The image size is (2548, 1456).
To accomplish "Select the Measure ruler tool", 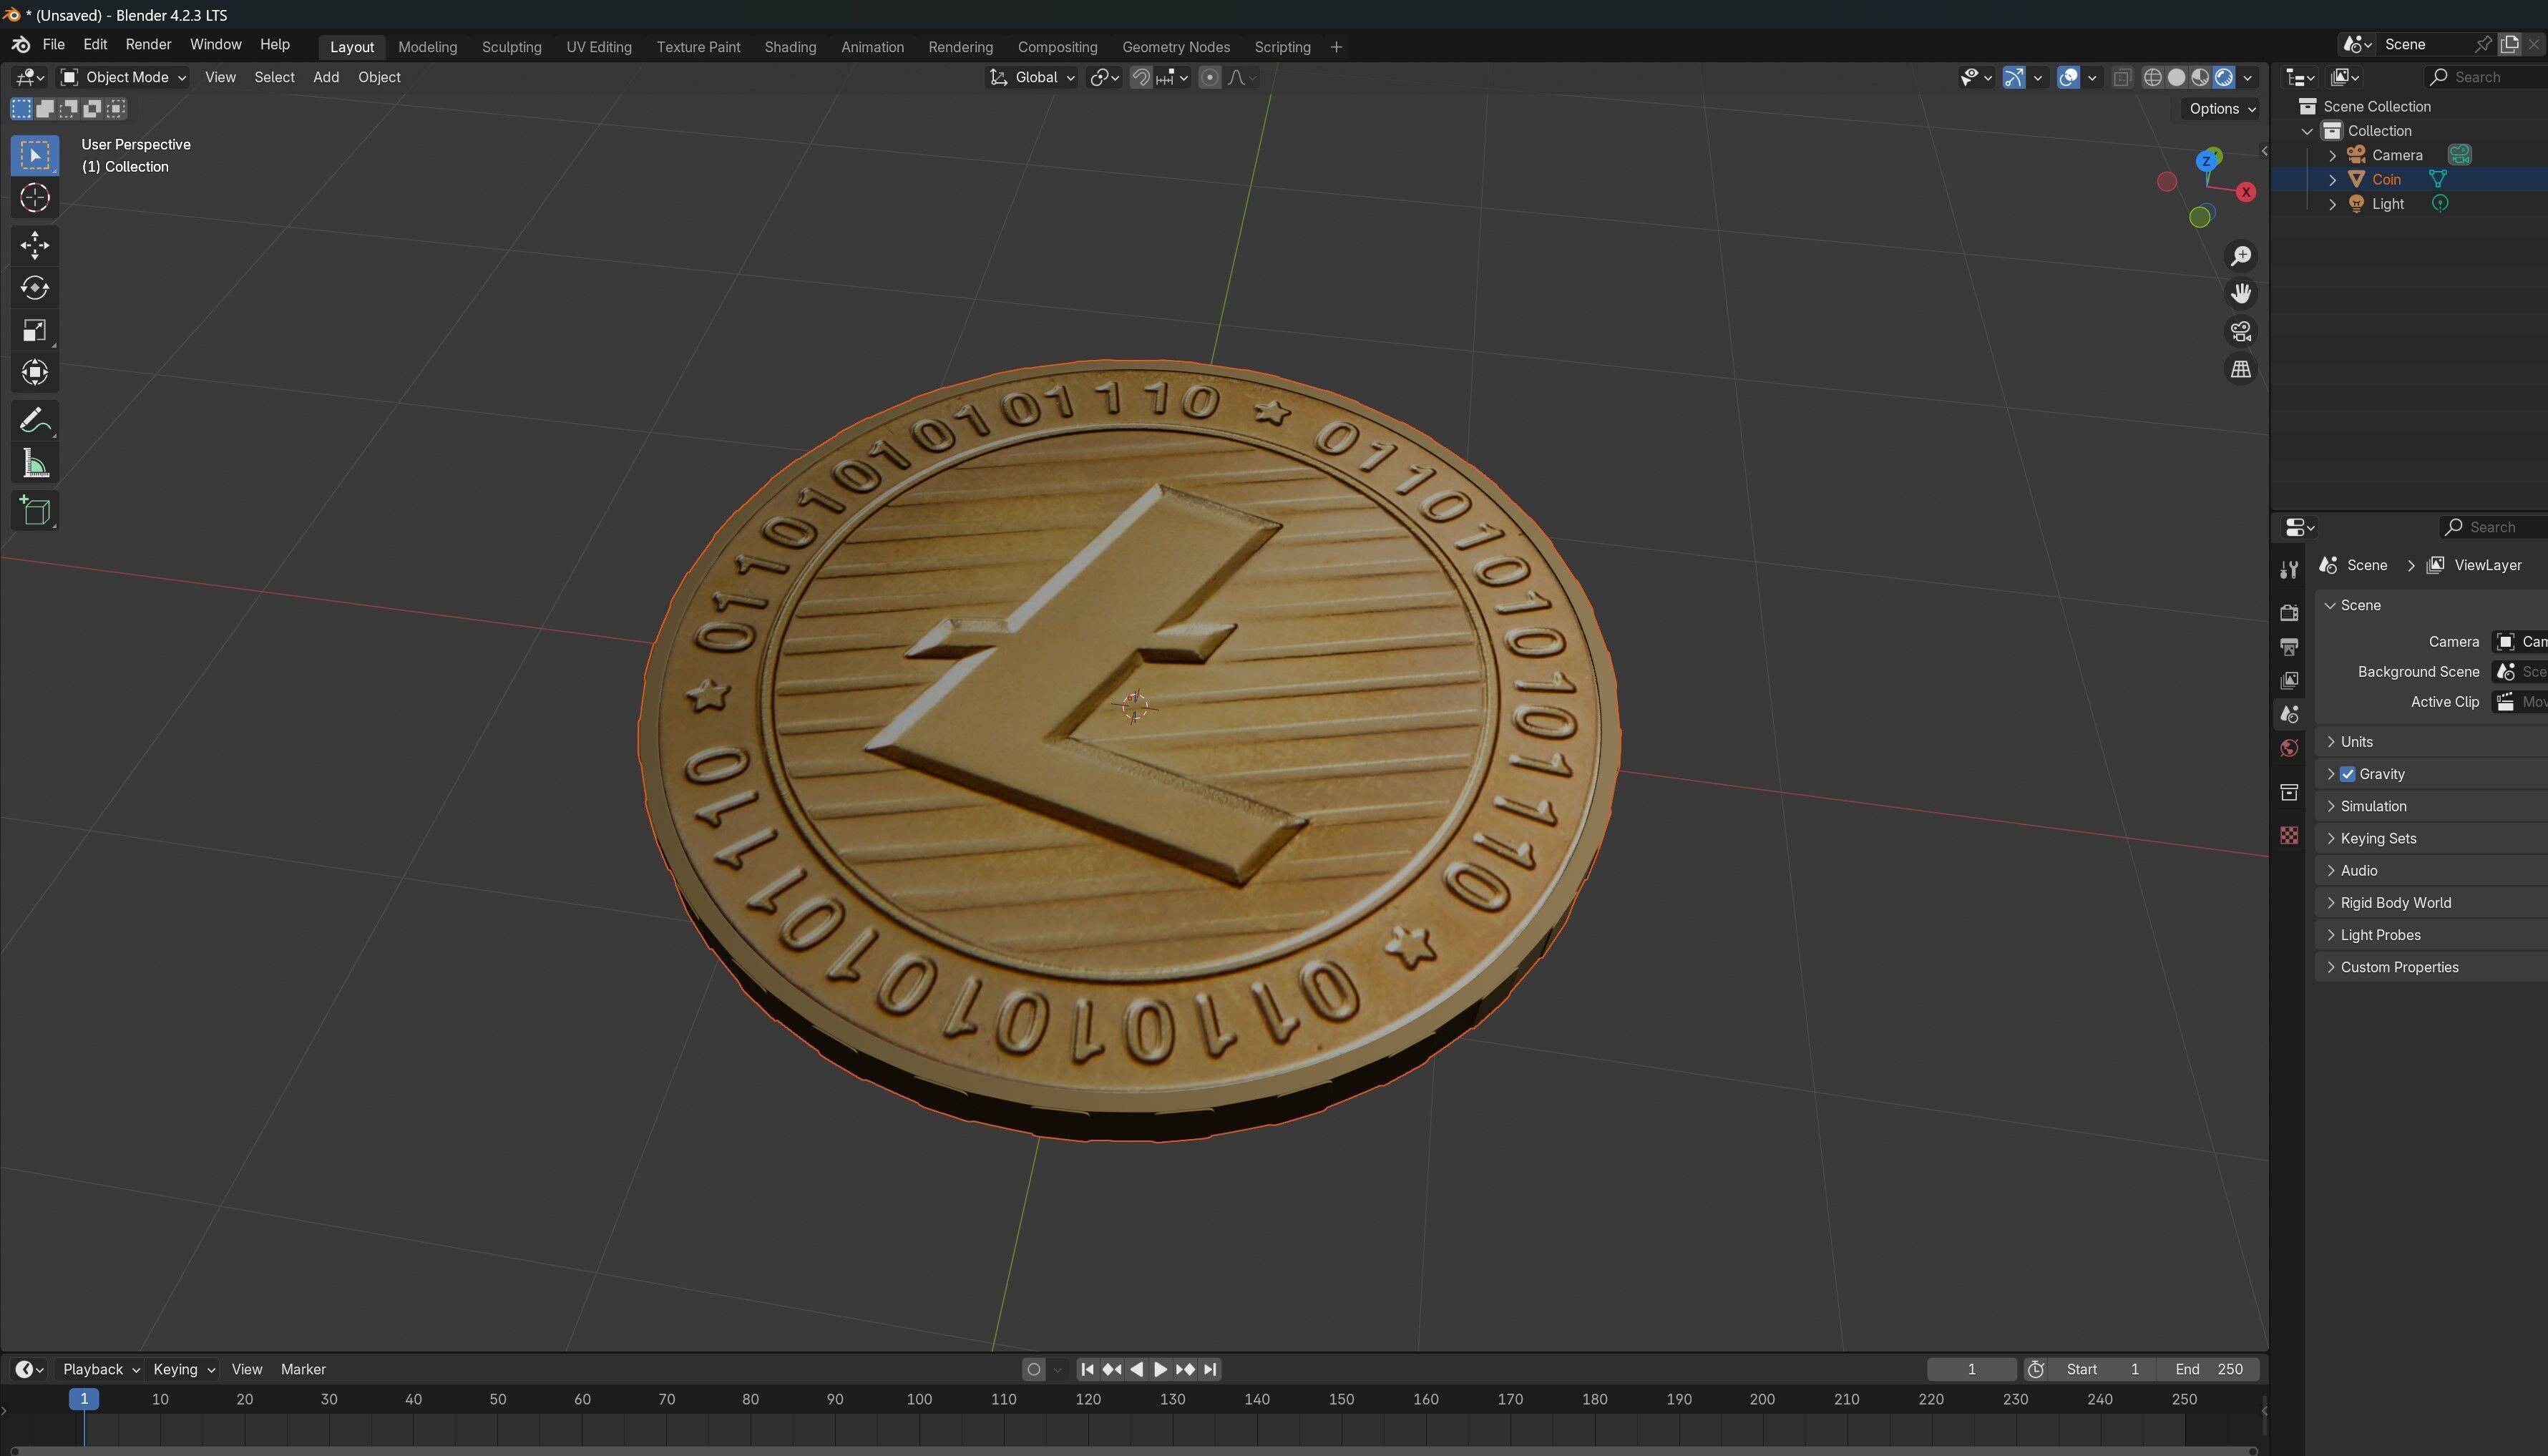I will (x=35, y=463).
